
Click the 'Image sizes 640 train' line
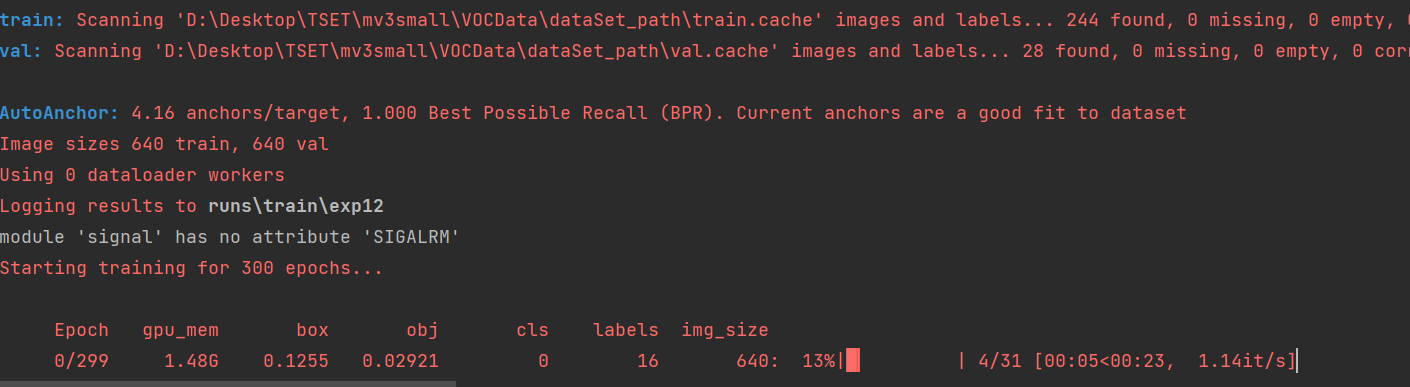[x=164, y=144]
